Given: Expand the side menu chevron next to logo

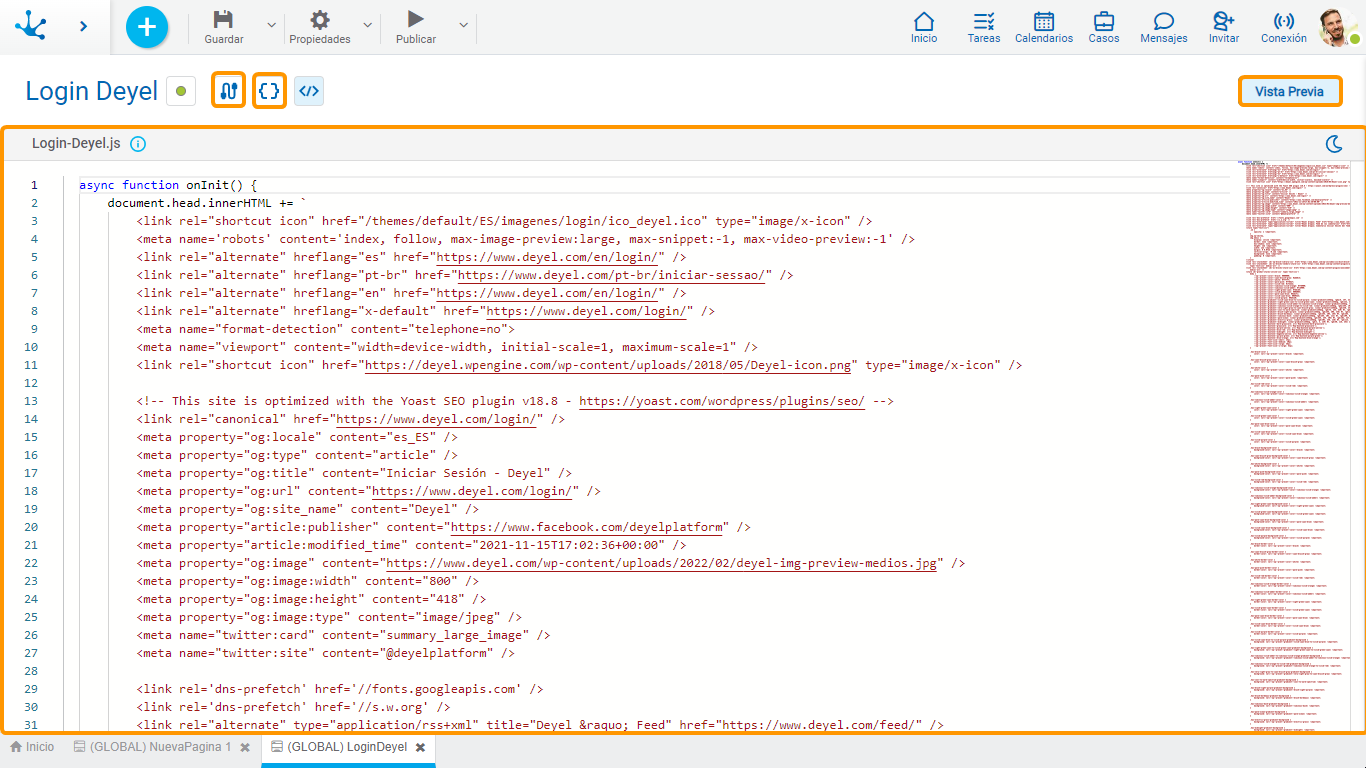Looking at the screenshot, I should pos(84,26).
